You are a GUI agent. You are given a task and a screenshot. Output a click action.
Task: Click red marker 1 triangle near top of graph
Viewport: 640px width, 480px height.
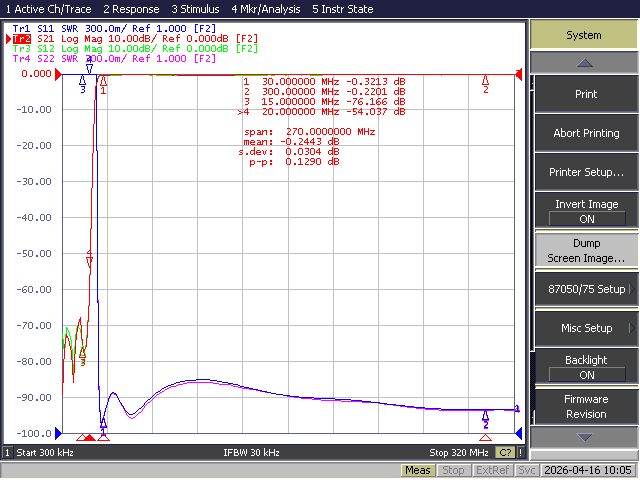click(x=103, y=80)
